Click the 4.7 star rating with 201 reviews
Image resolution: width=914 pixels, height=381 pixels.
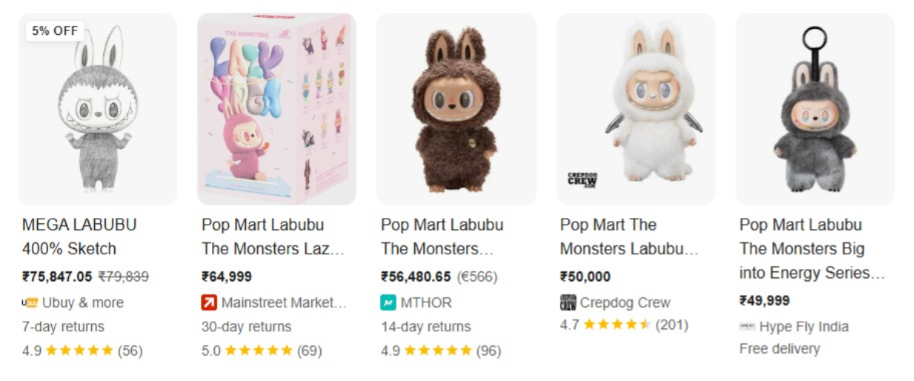tap(624, 324)
